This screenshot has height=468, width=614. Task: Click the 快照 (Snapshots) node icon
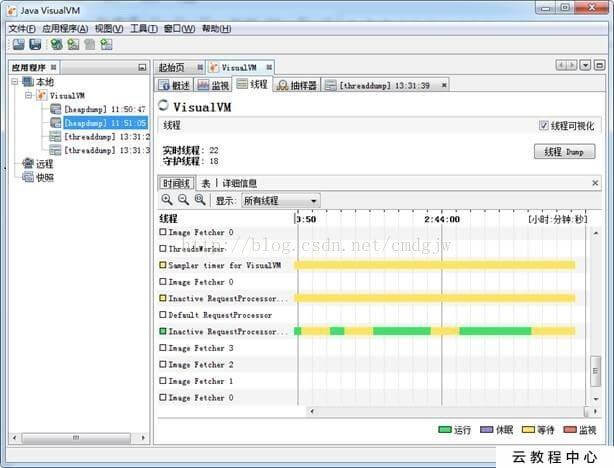click(27, 178)
